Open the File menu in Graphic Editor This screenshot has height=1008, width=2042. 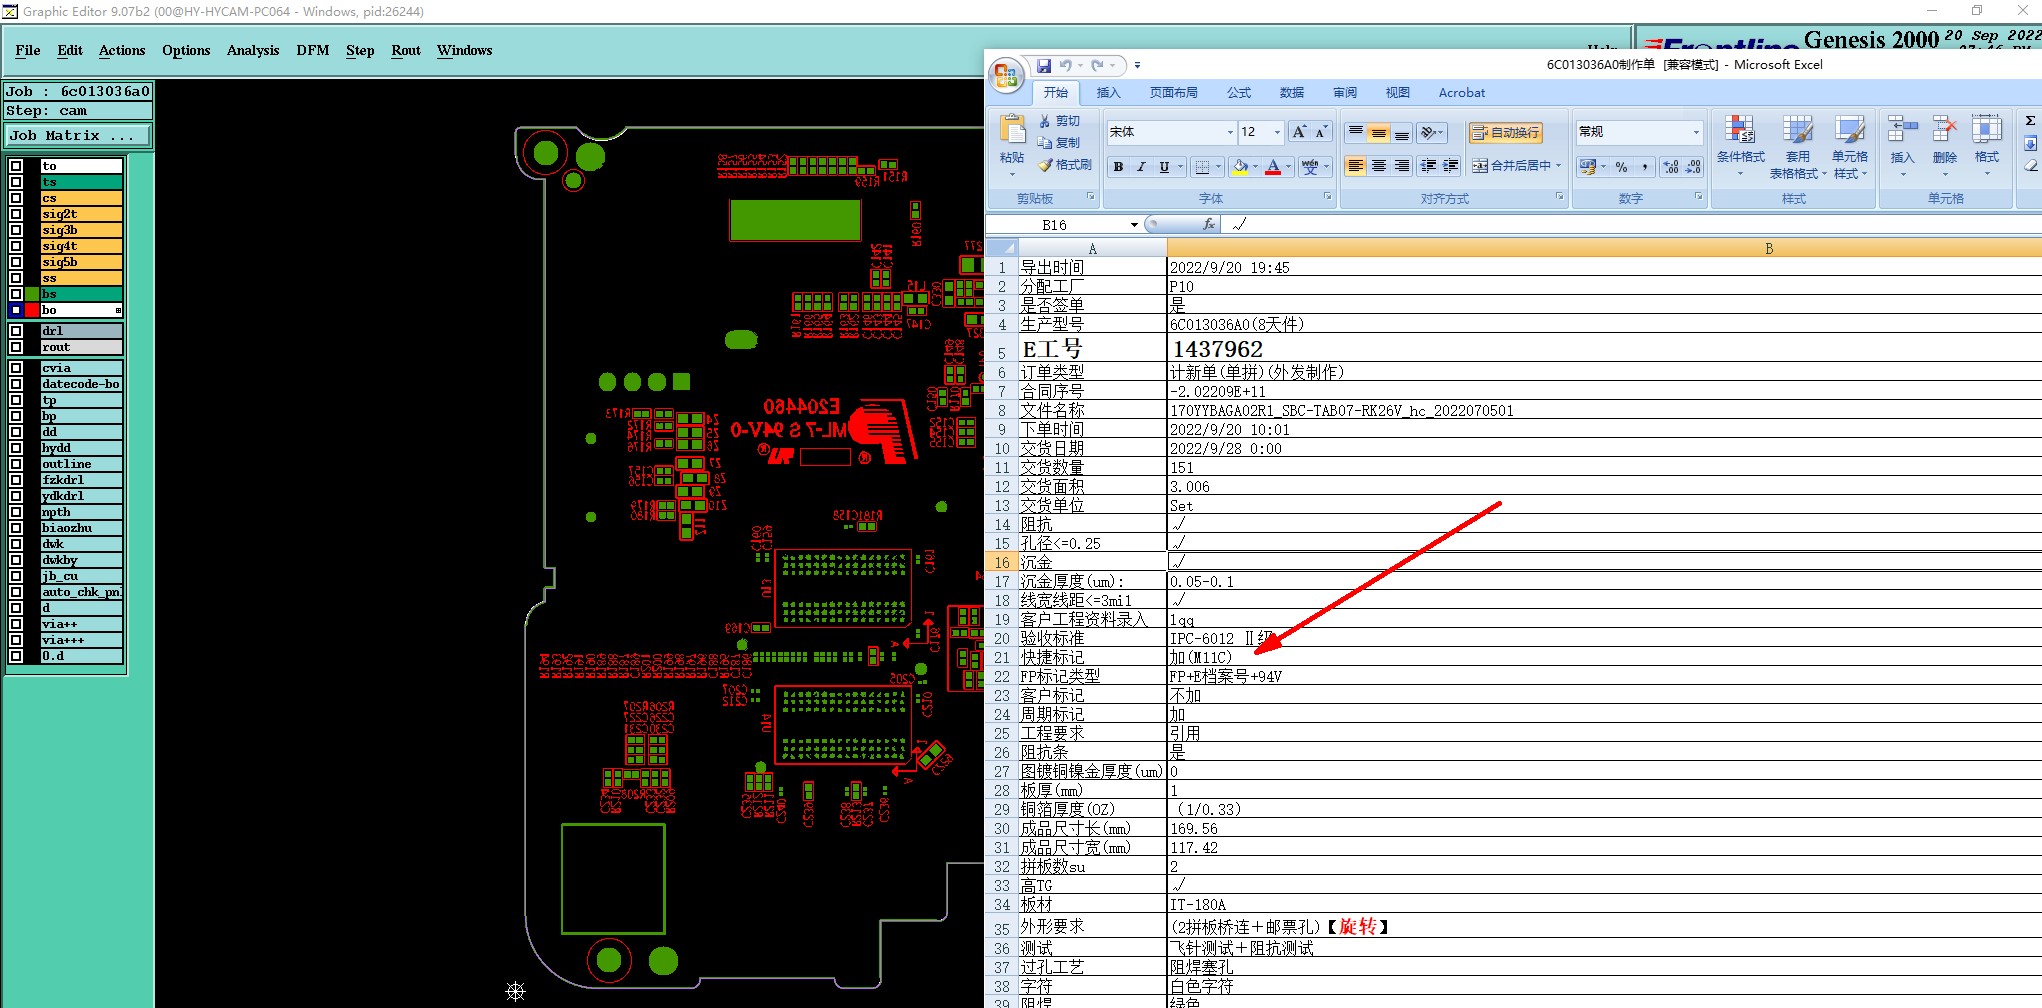[x=28, y=50]
